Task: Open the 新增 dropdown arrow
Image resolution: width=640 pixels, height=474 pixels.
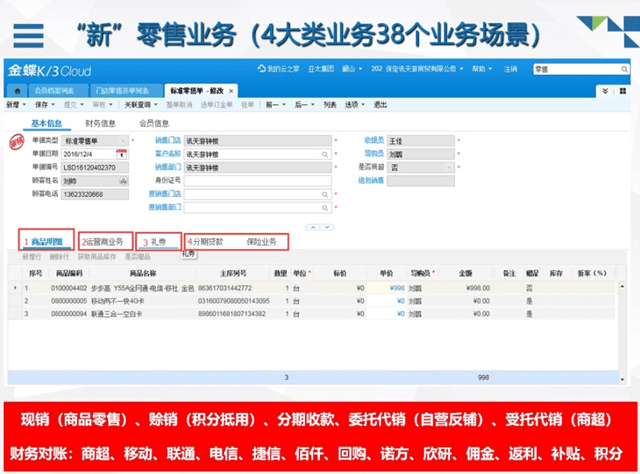Action: [x=24, y=105]
